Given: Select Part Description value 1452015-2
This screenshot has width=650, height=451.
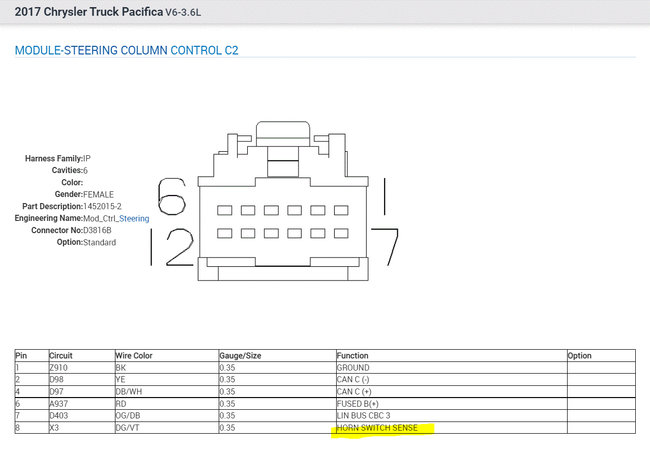Looking at the screenshot, I should pyautogui.click(x=102, y=206).
